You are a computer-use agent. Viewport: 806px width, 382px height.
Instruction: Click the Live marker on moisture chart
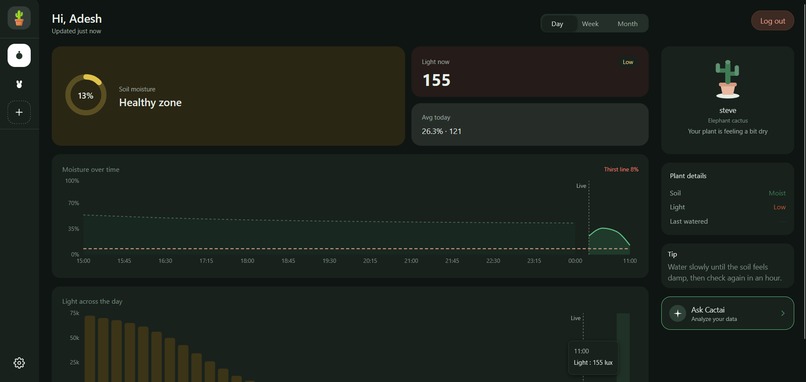(581, 186)
